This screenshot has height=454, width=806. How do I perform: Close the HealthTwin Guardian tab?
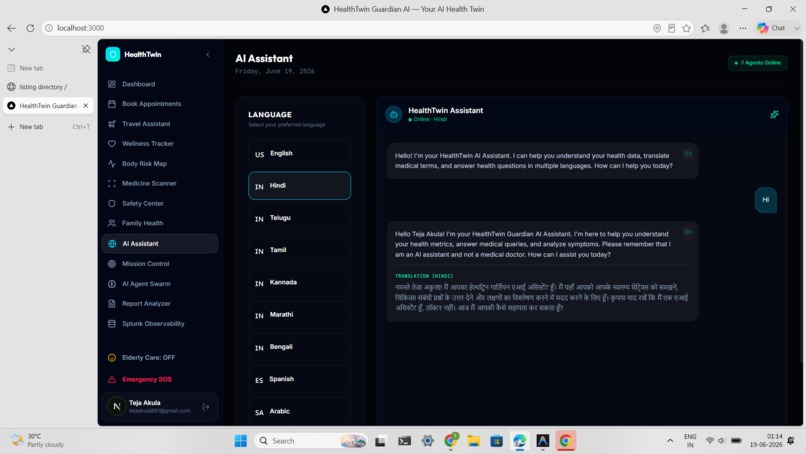coord(85,106)
